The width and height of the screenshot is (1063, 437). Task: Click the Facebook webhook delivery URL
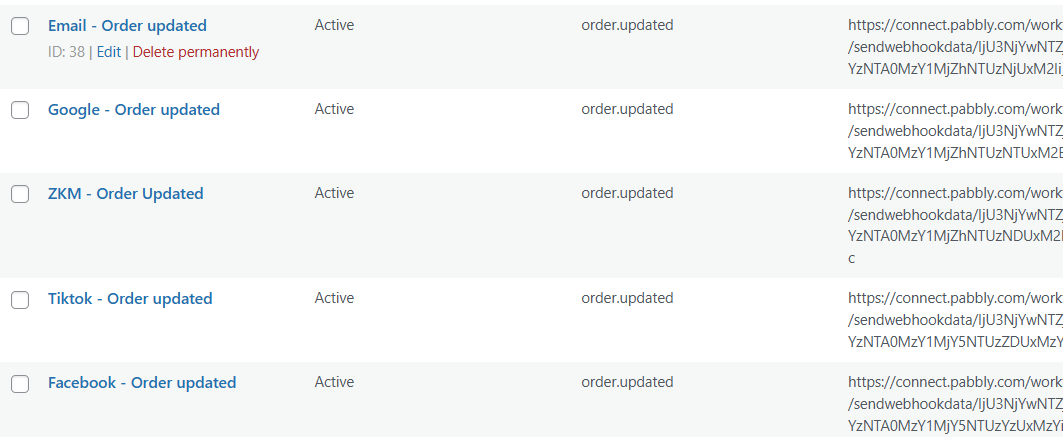pos(954,403)
